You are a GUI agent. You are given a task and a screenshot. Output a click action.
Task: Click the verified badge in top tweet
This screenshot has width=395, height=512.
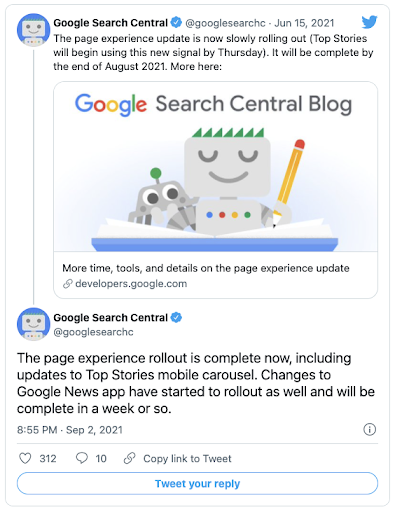pos(176,23)
